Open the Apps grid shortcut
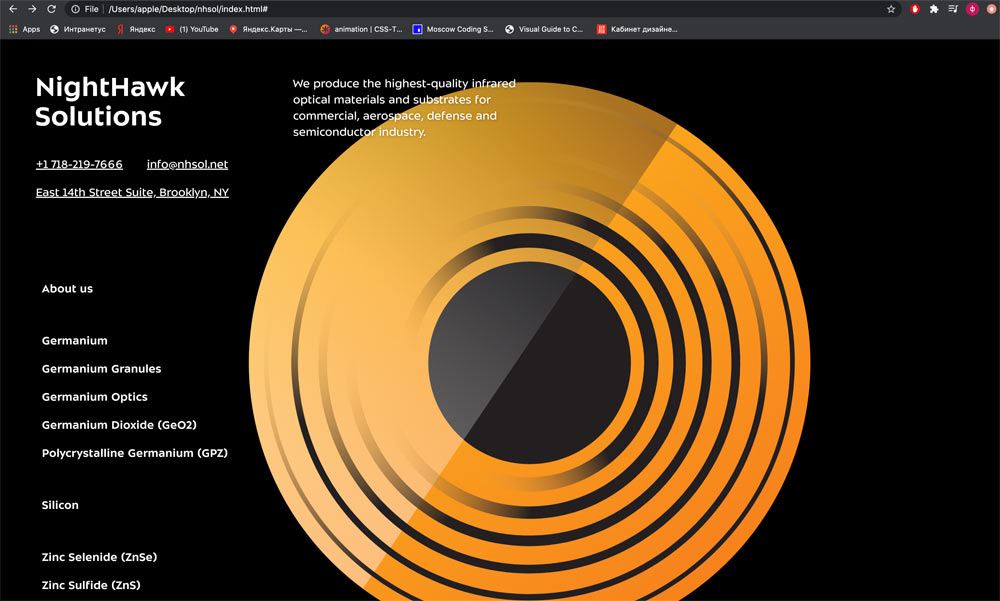 (x=25, y=29)
